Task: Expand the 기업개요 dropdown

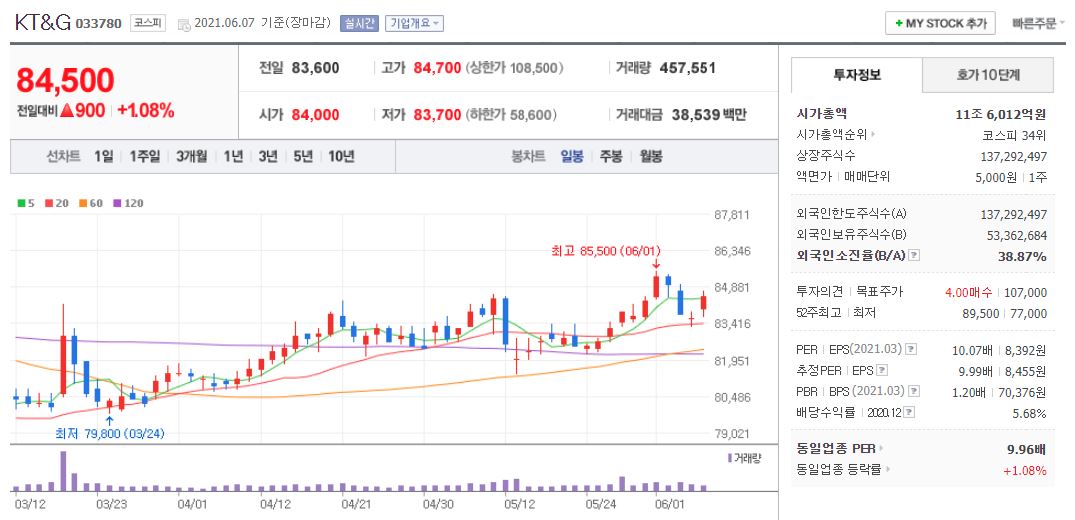Action: 414,23
